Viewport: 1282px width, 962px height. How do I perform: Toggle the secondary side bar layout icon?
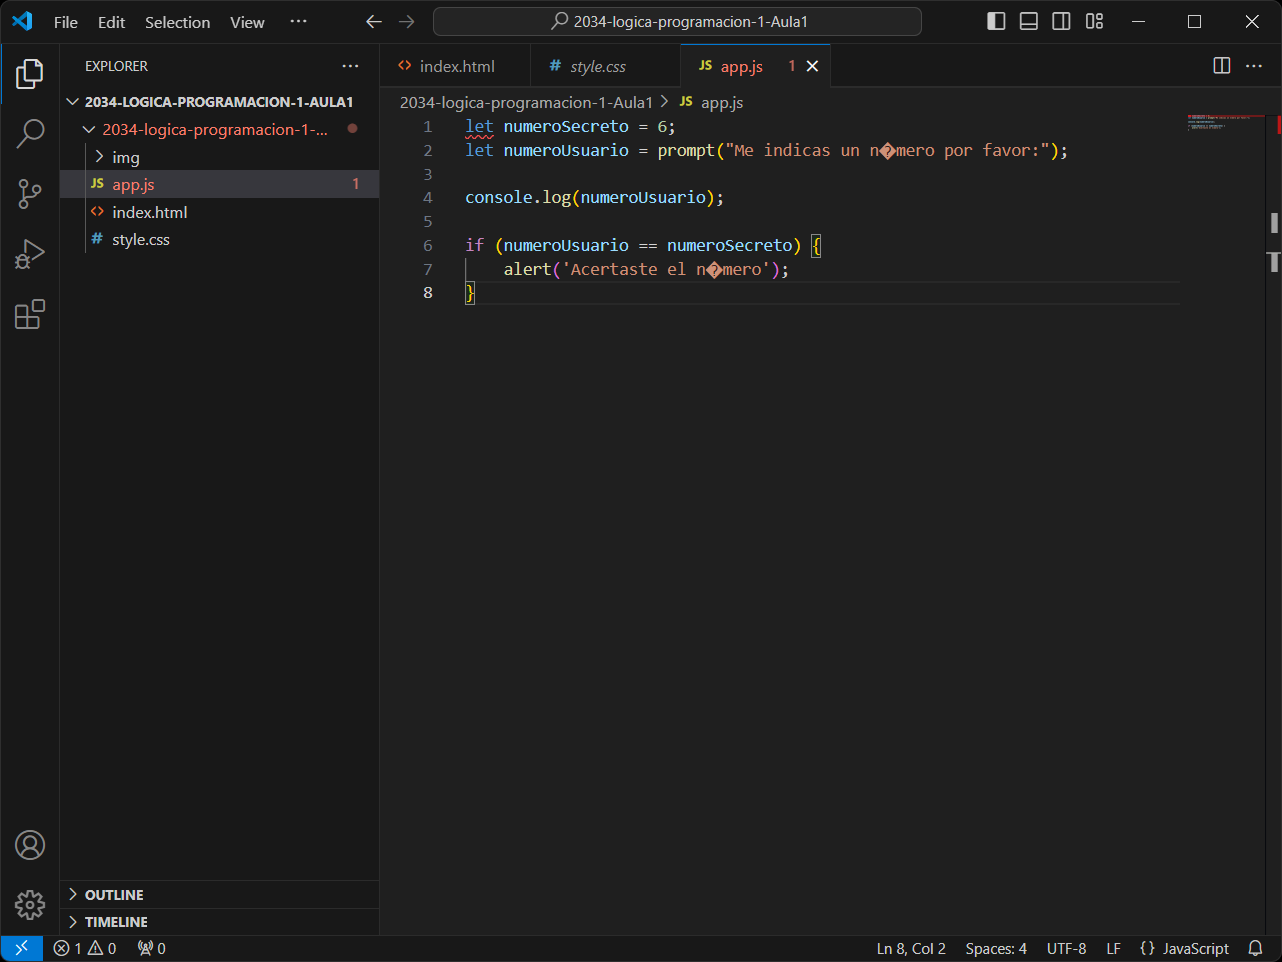point(1061,21)
